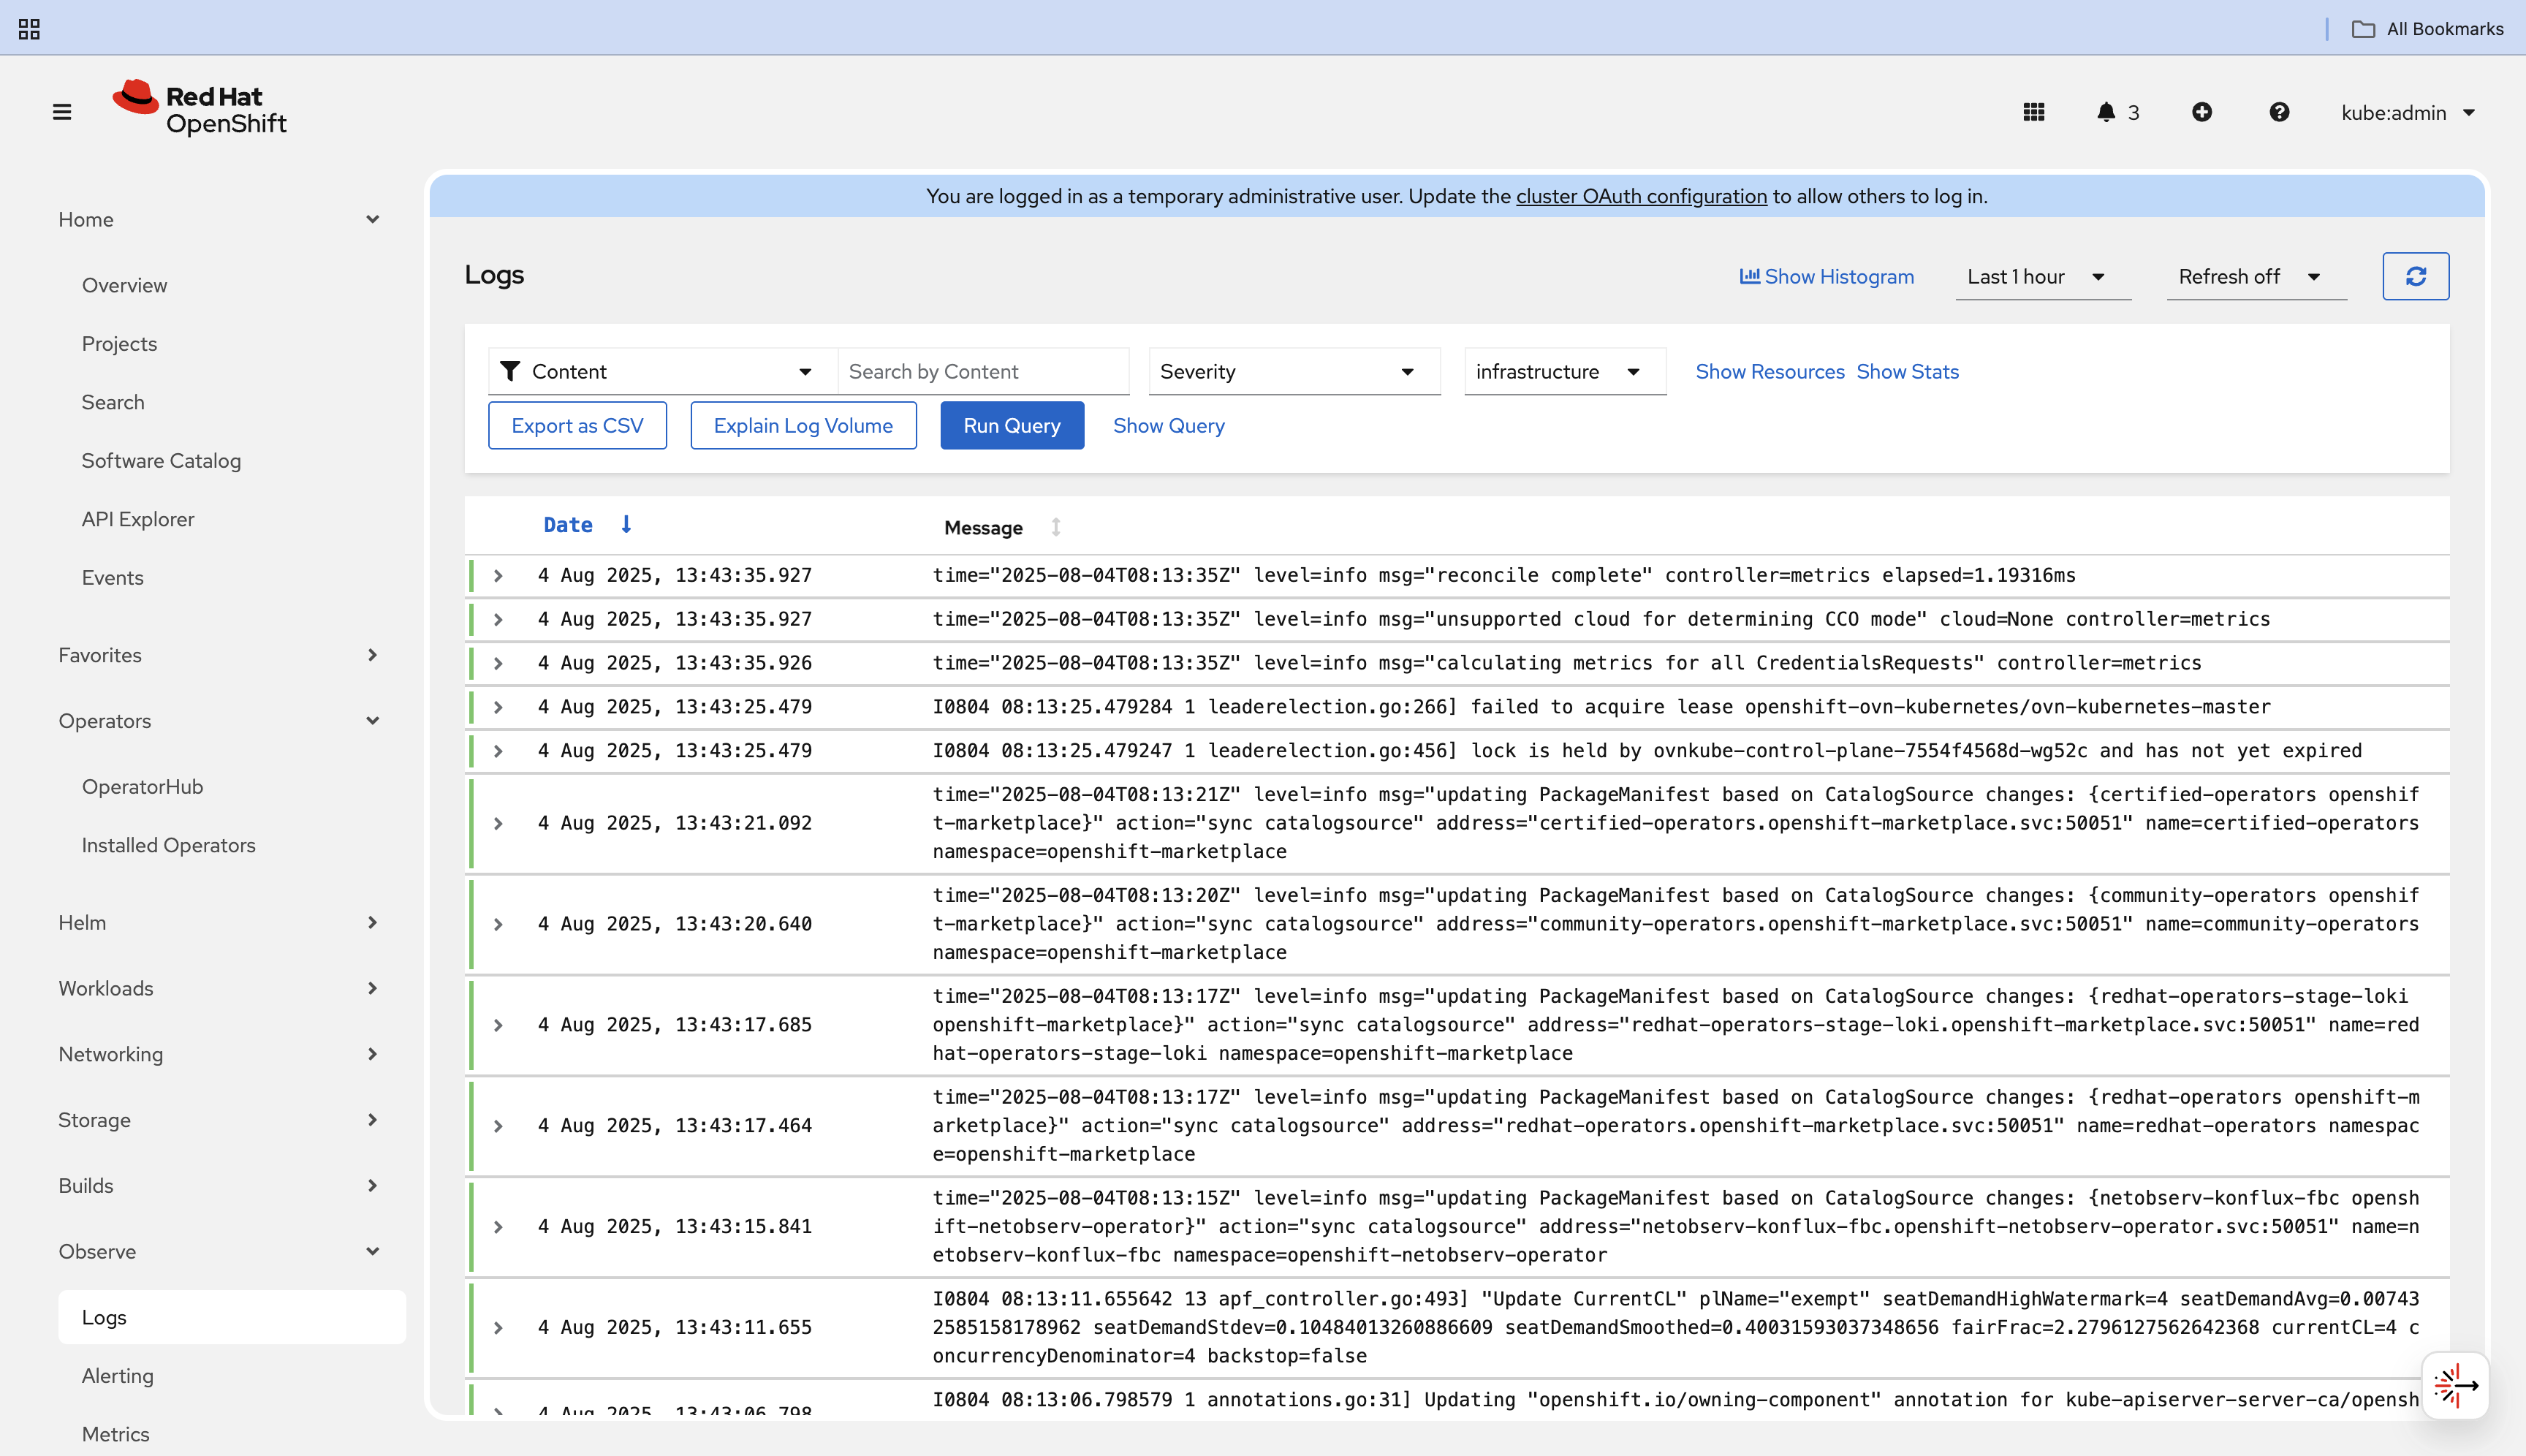This screenshot has width=2526, height=1456.
Task: Open the help question mark icon
Action: (2279, 112)
